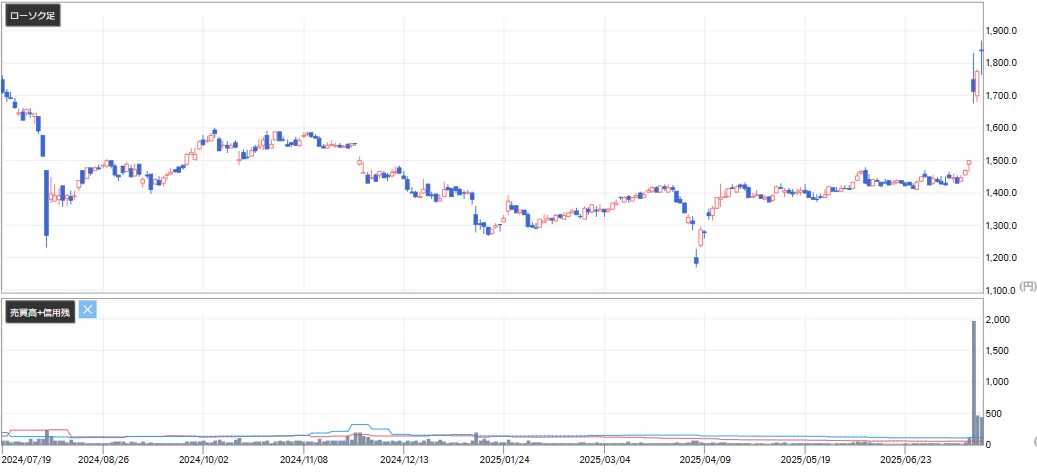Click the 2025/04/09 date label
The height and width of the screenshot is (473, 1037).
704,458
